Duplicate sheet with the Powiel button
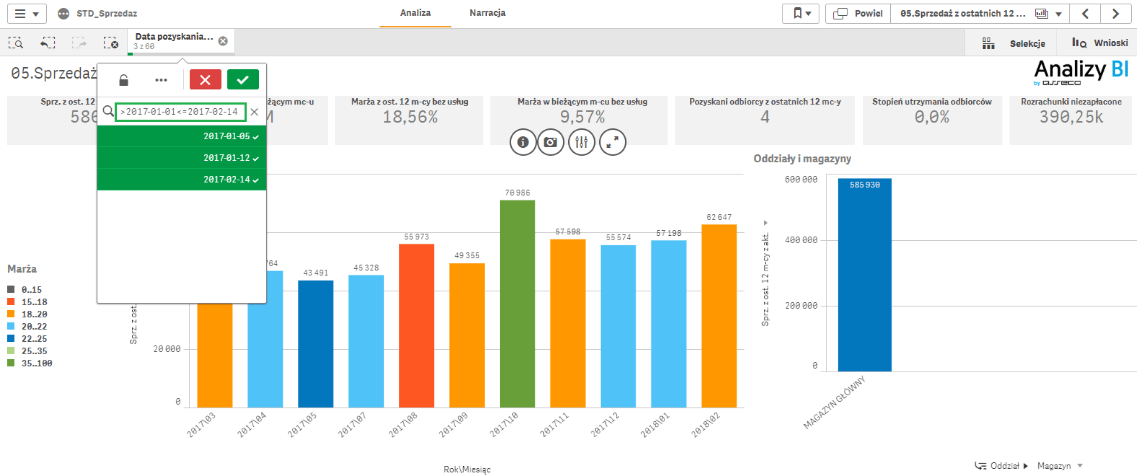Screen dimensions: 1138x476 [858, 14]
